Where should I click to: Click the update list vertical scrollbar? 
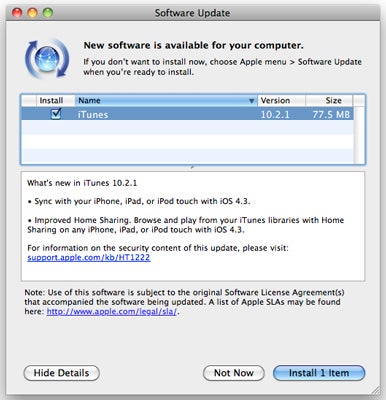[359, 135]
